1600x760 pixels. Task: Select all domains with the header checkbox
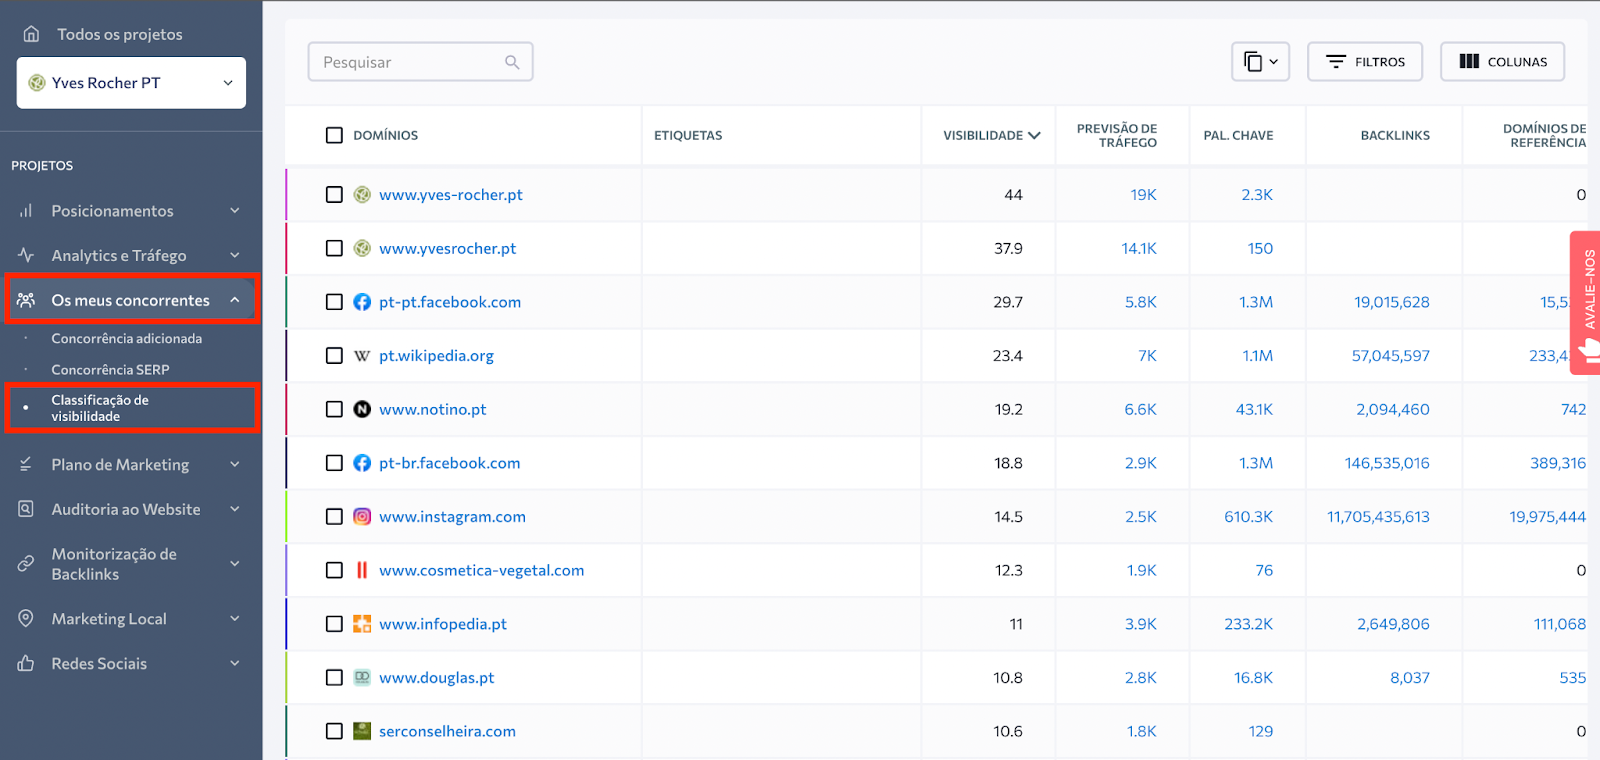click(x=334, y=135)
